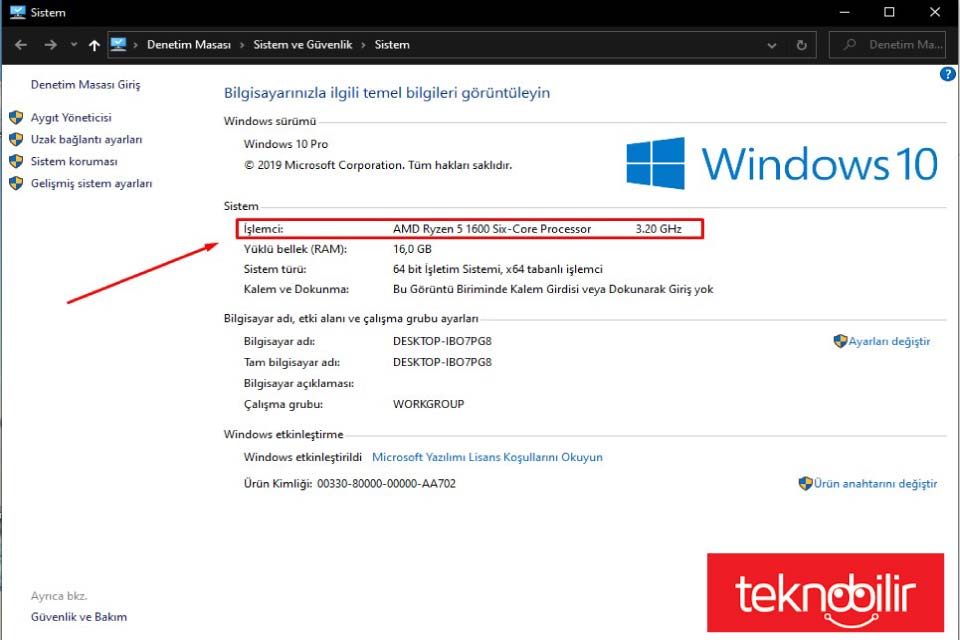Viewport: 960px width, 640px height.
Task: Click the 16,0 GB RAM value
Action: pos(412,249)
